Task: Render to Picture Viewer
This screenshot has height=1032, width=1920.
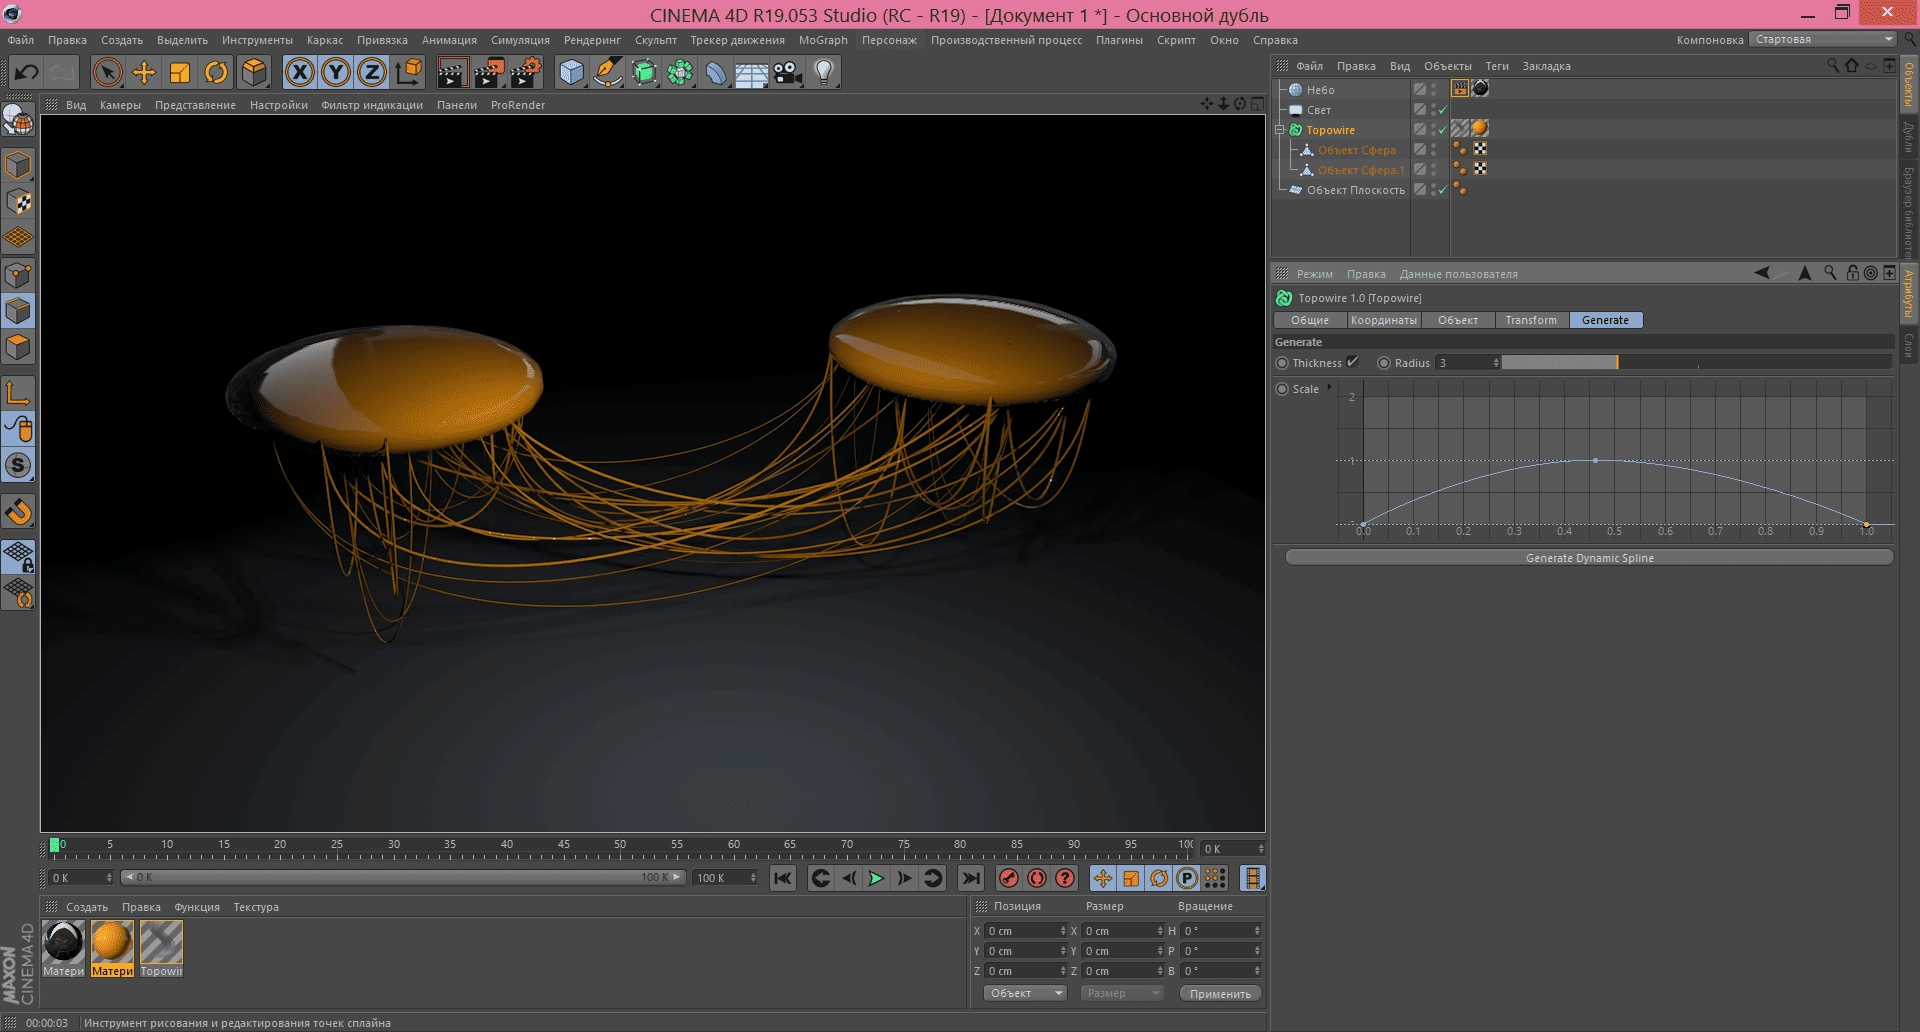Action: 489,72
